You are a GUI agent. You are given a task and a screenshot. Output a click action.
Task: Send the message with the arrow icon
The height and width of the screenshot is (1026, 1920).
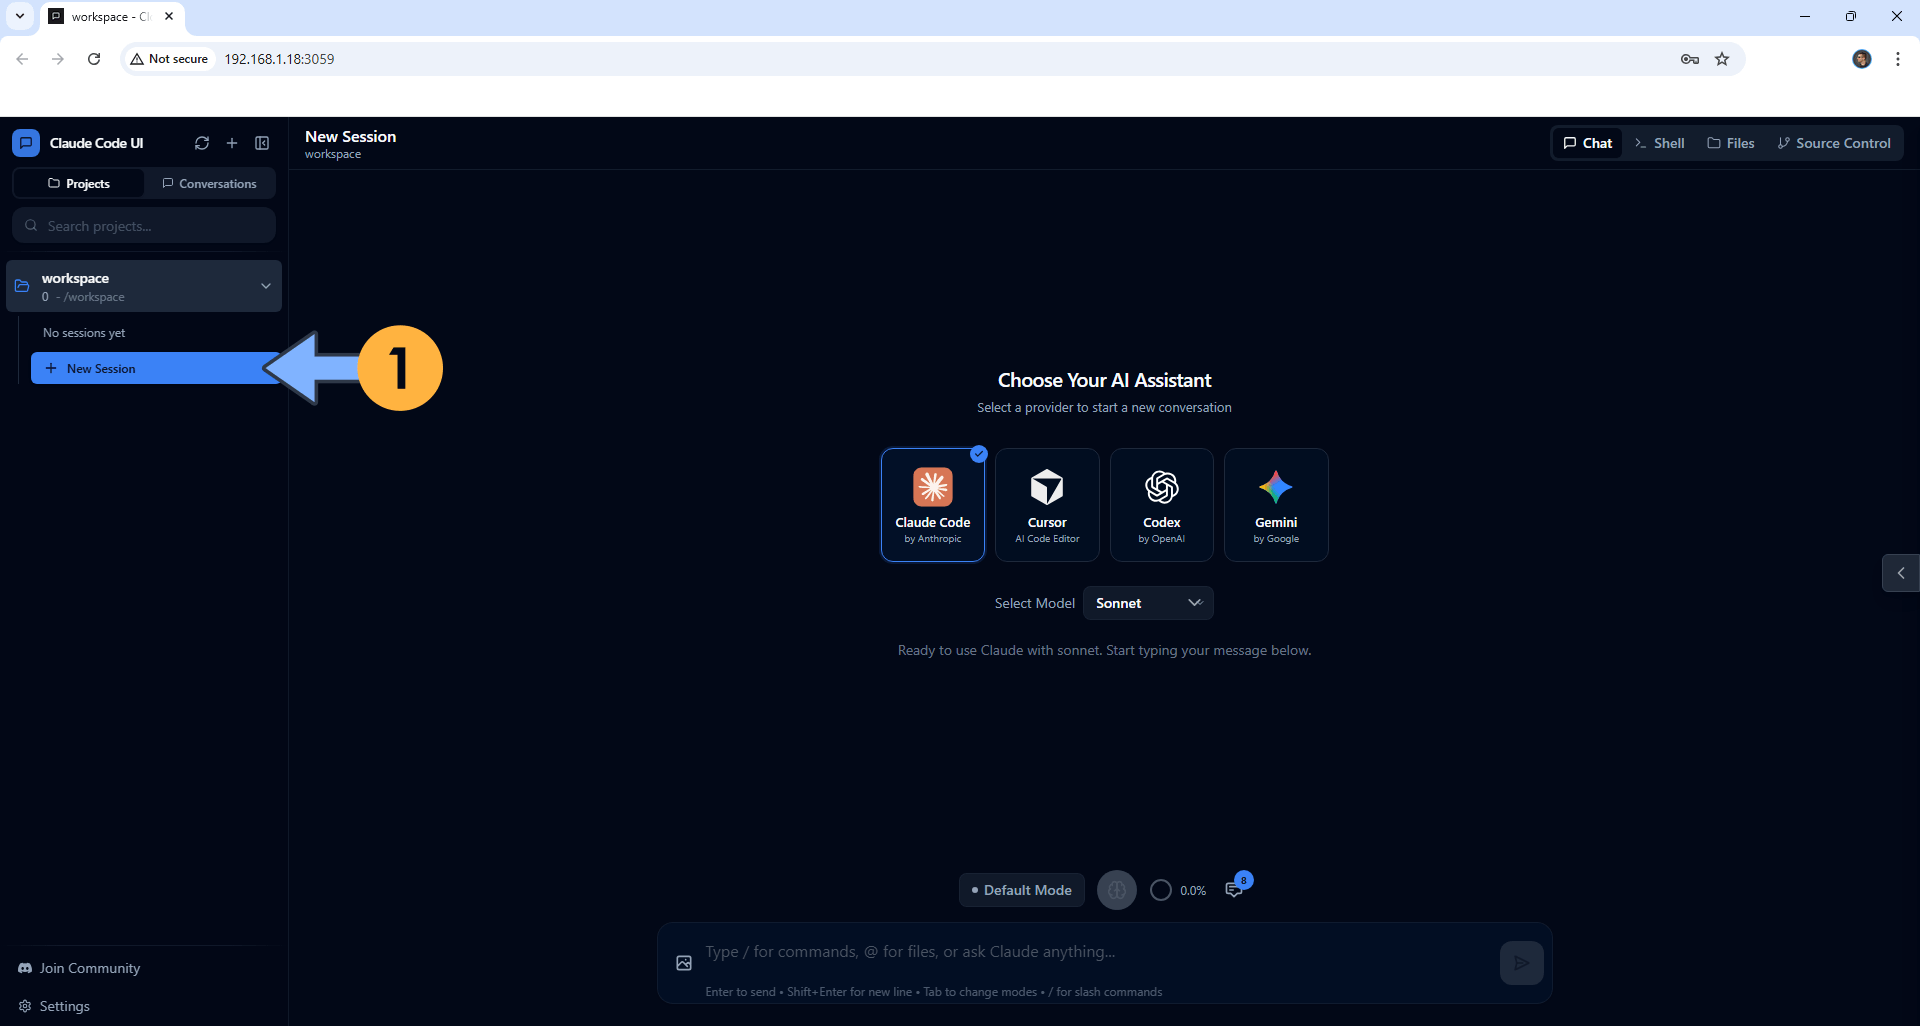[x=1521, y=962]
